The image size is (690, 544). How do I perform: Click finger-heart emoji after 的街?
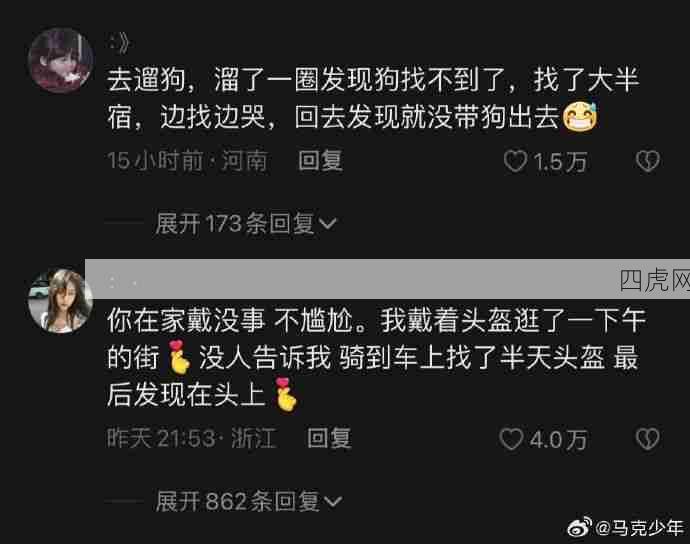tap(179, 357)
